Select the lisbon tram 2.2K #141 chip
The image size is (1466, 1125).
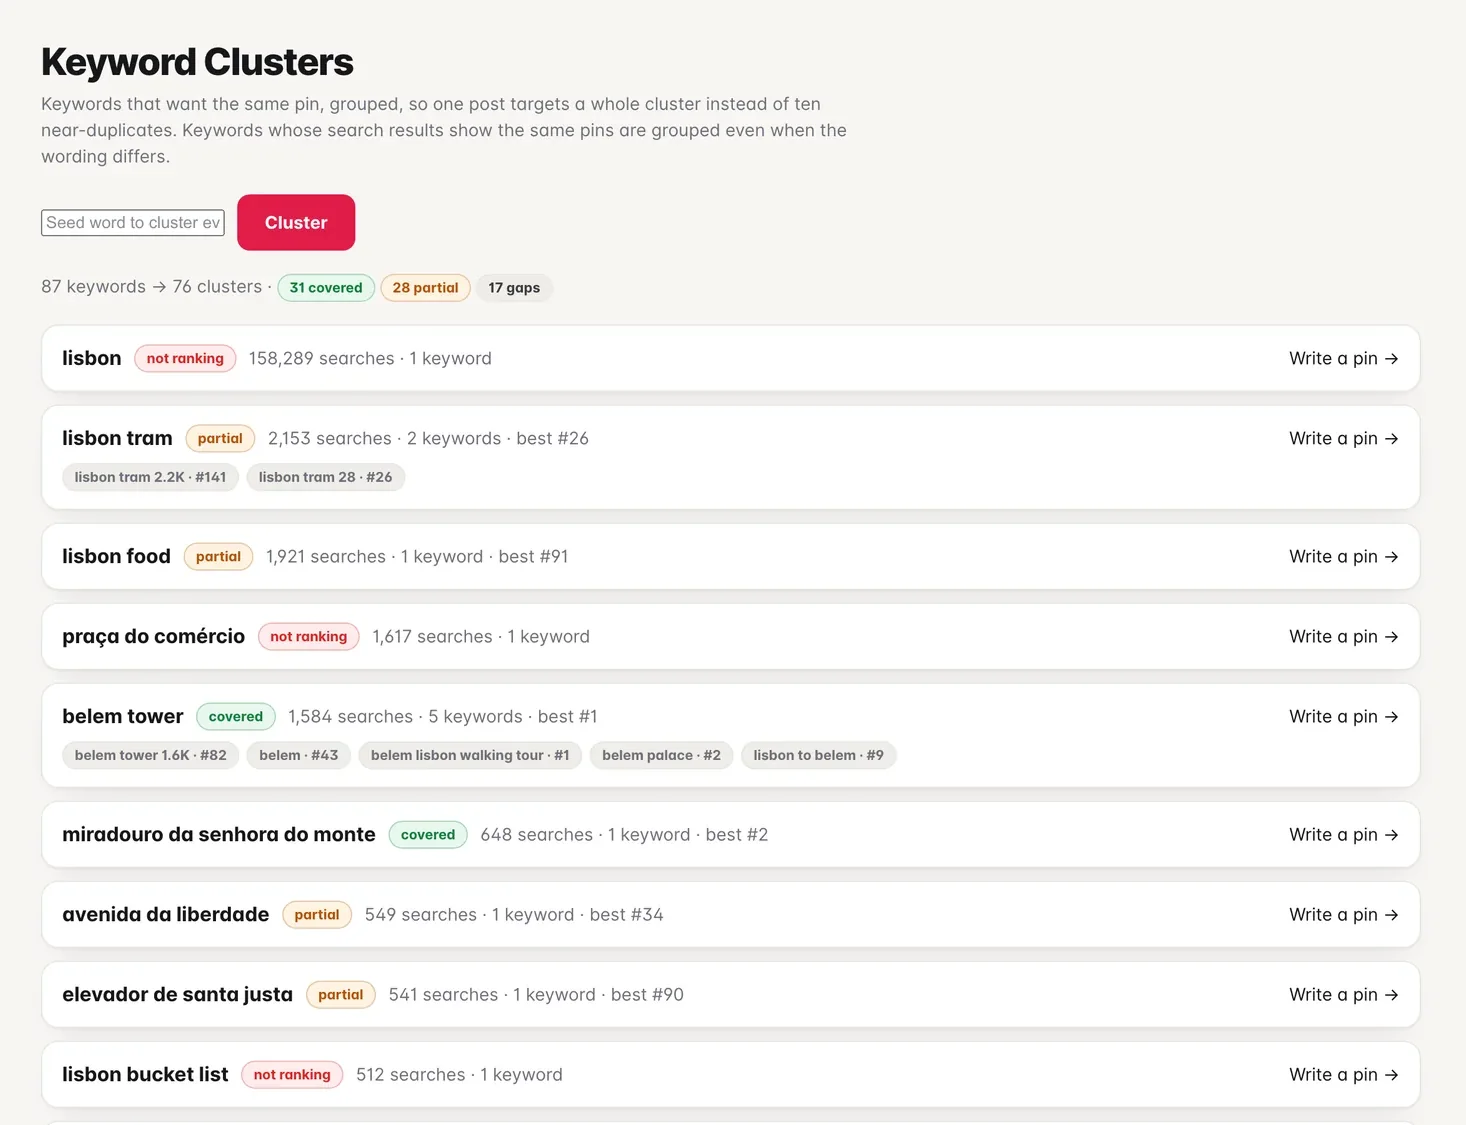click(x=150, y=477)
